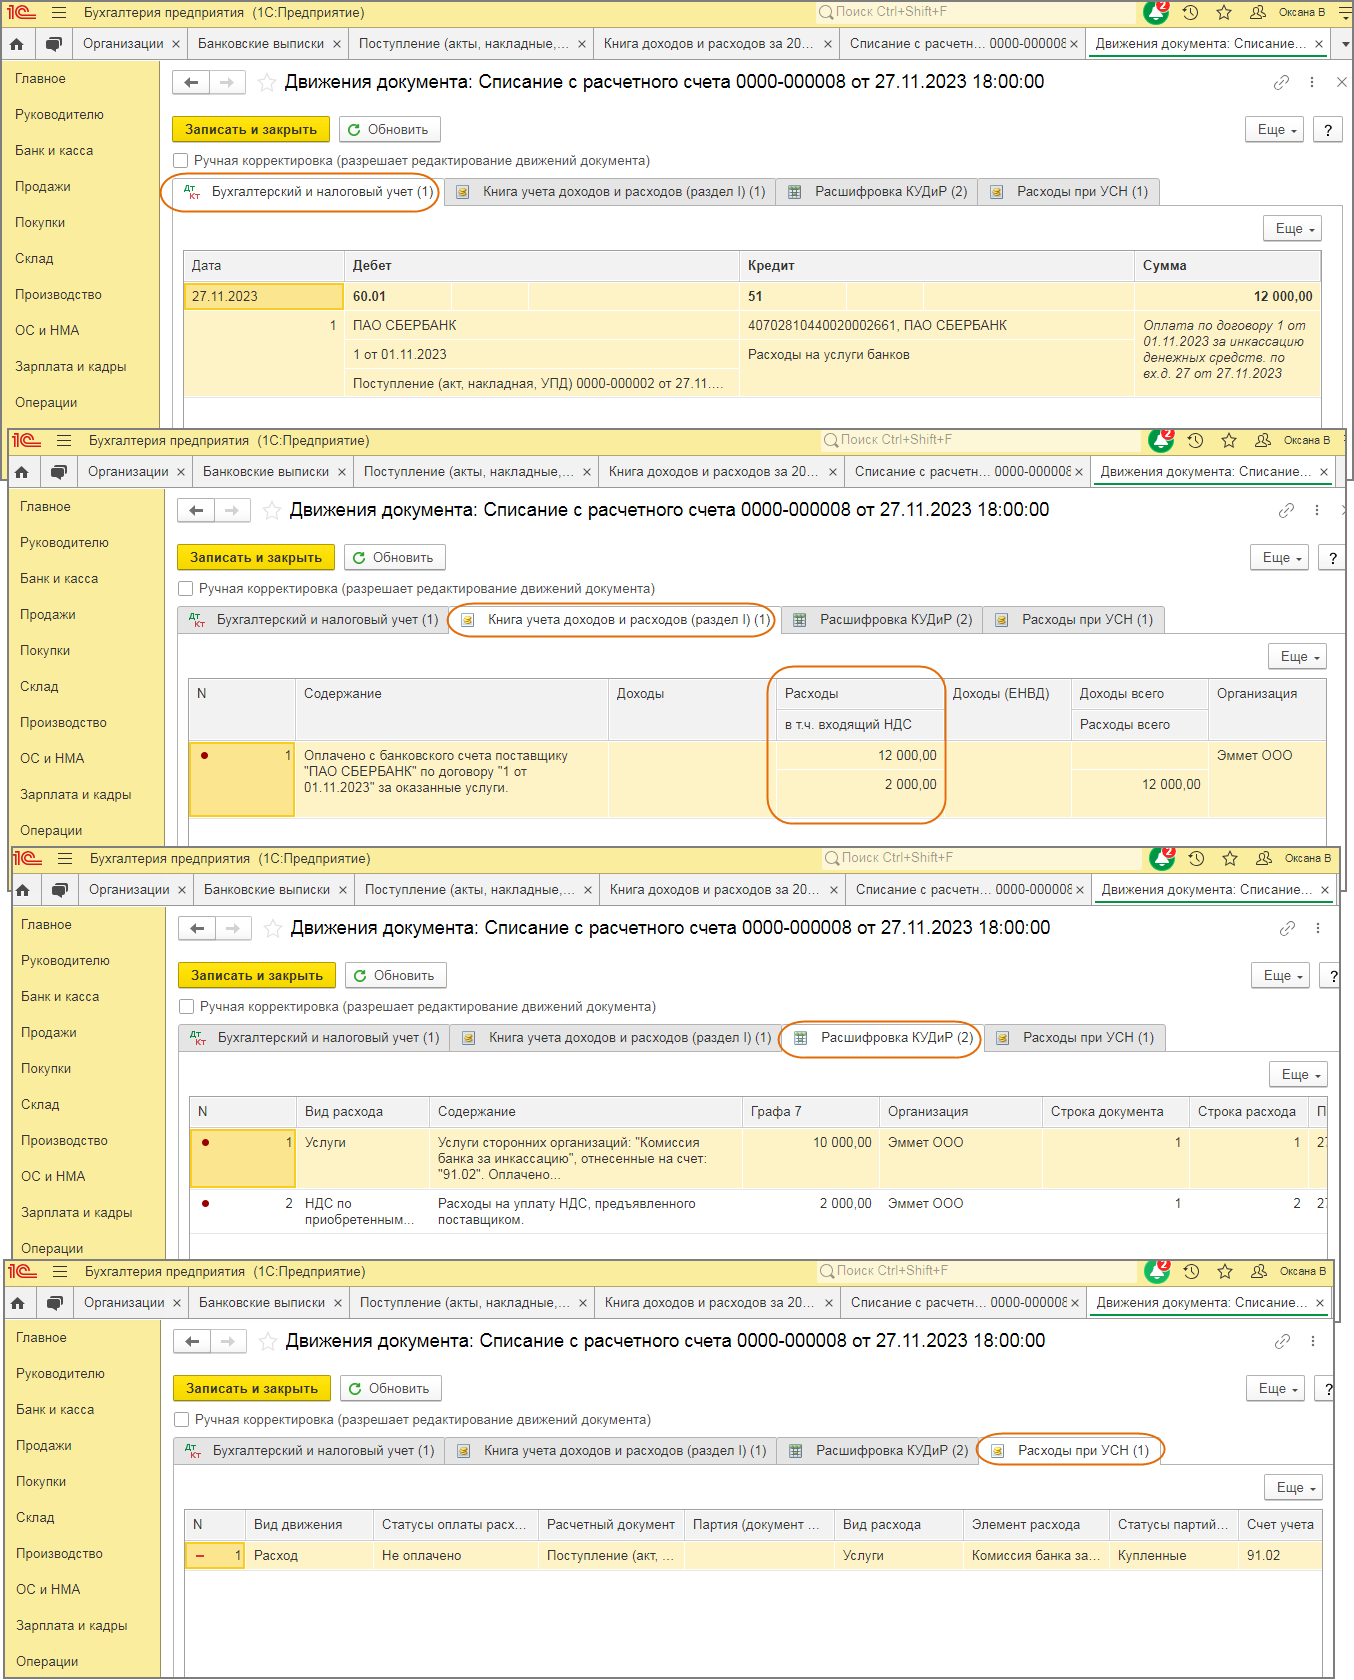
Task: Open the discussions chat icon in topmost window
Action: coord(53,44)
